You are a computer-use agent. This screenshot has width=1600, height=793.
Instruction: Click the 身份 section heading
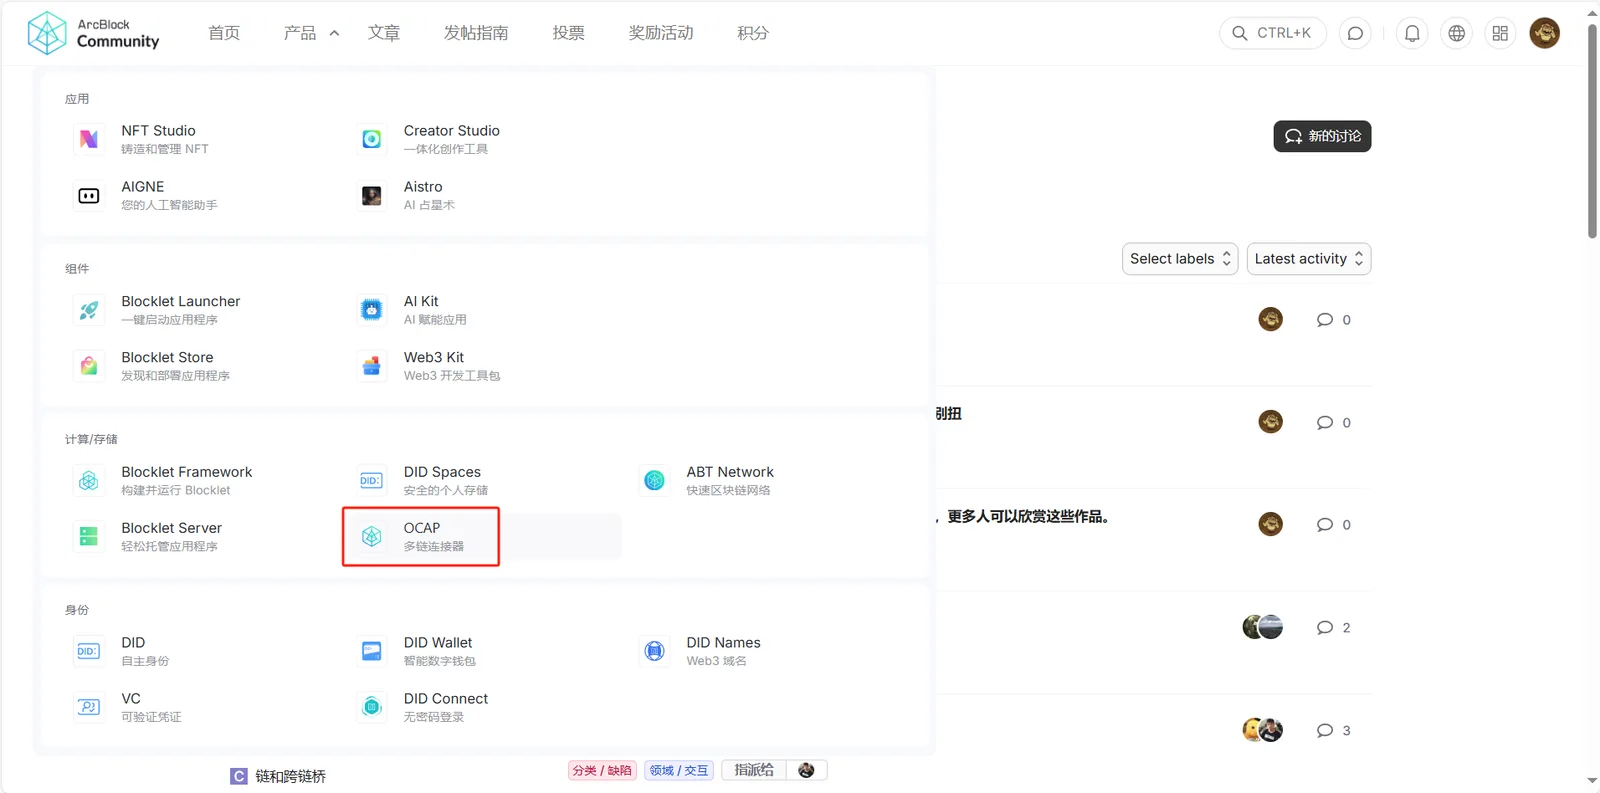[77, 610]
